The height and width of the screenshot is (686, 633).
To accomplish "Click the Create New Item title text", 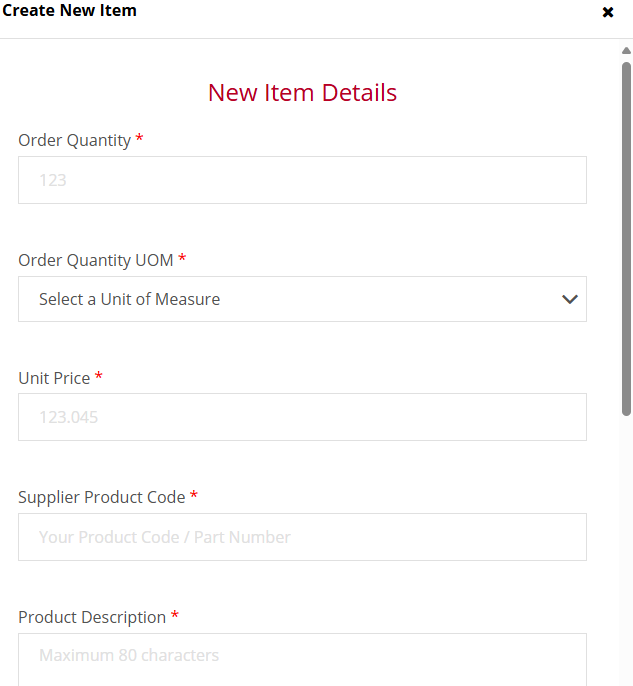I will coord(69,10).
